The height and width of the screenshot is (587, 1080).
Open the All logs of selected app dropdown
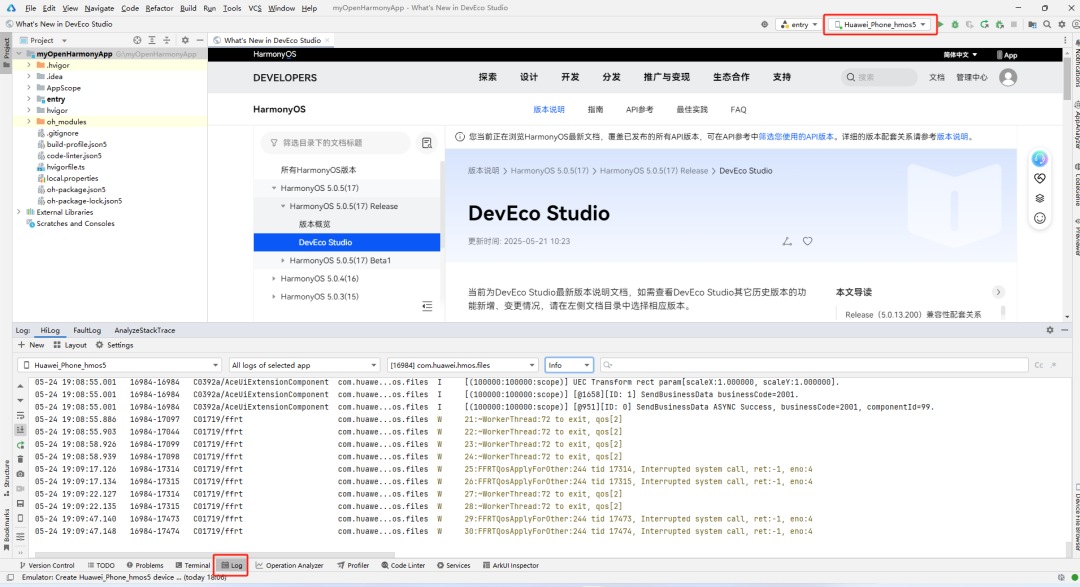click(304, 365)
